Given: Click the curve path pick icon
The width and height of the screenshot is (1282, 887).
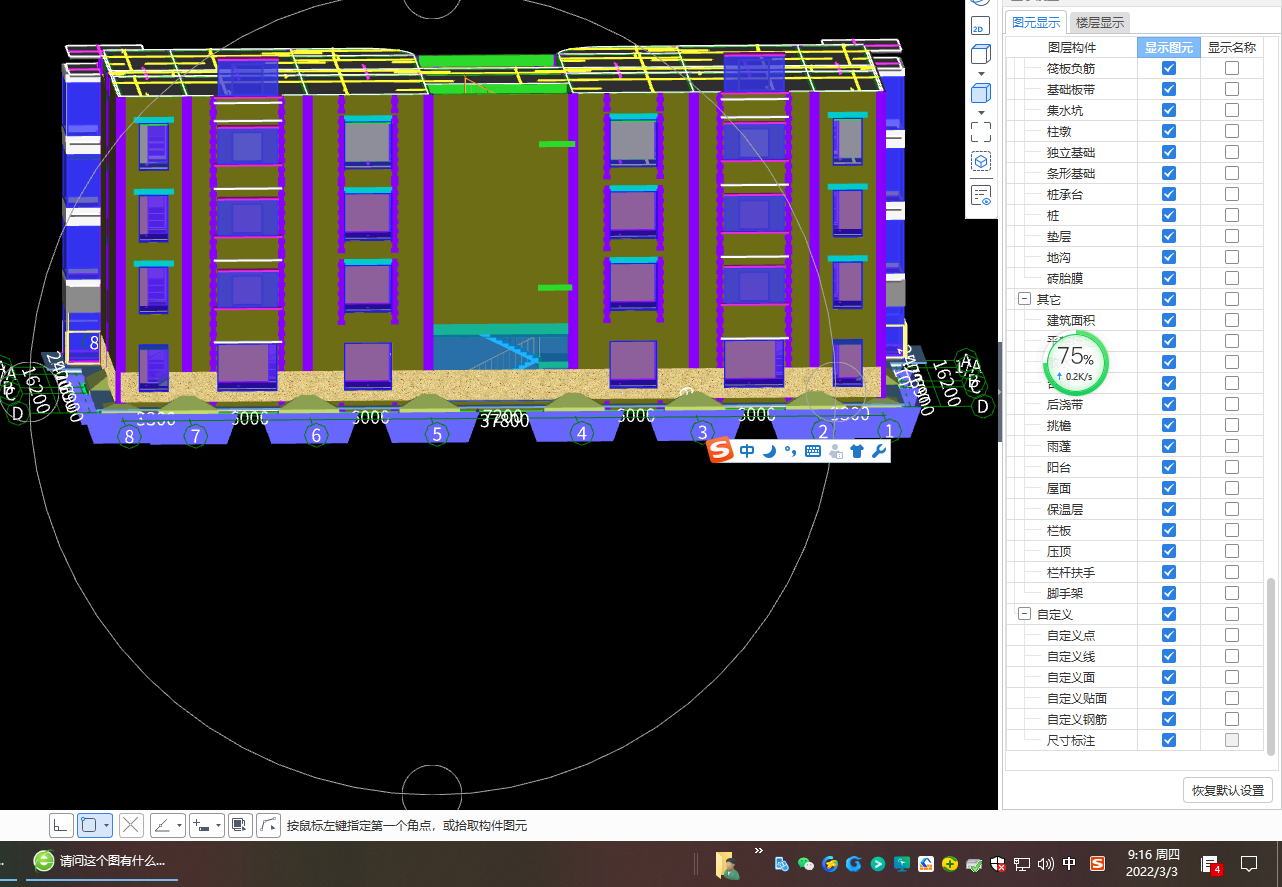Looking at the screenshot, I should pos(269,825).
